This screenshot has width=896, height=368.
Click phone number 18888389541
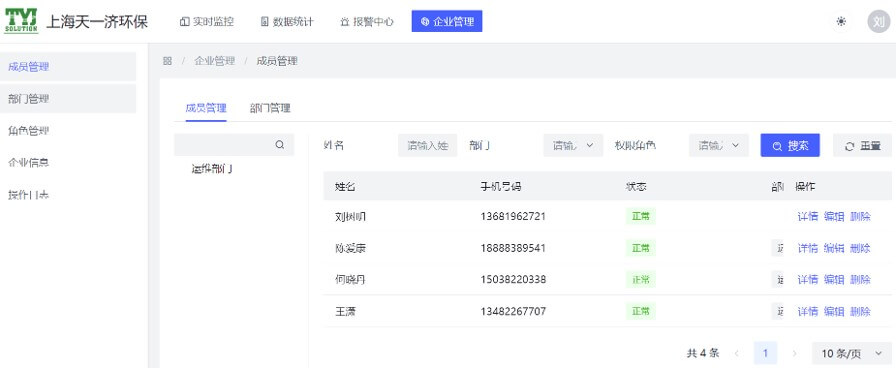pos(513,248)
